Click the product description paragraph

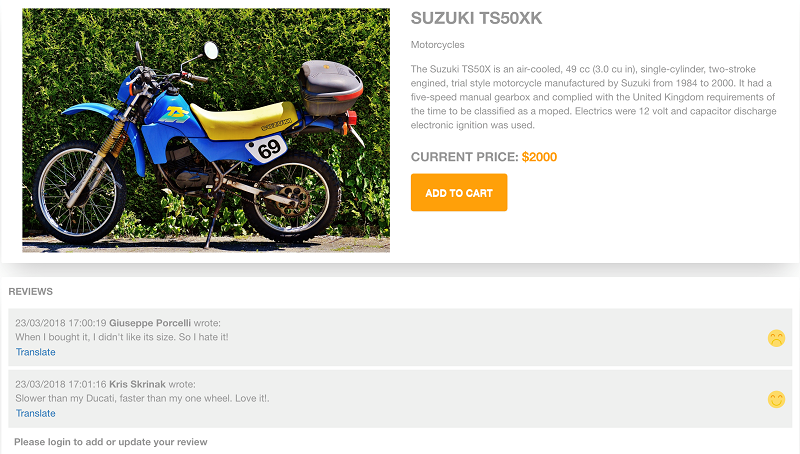593,97
